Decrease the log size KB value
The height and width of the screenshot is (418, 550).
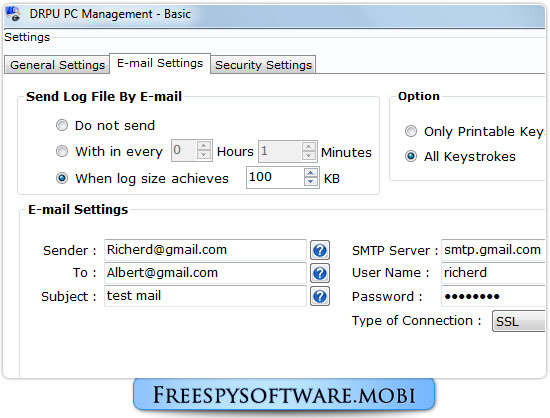pyautogui.click(x=310, y=181)
